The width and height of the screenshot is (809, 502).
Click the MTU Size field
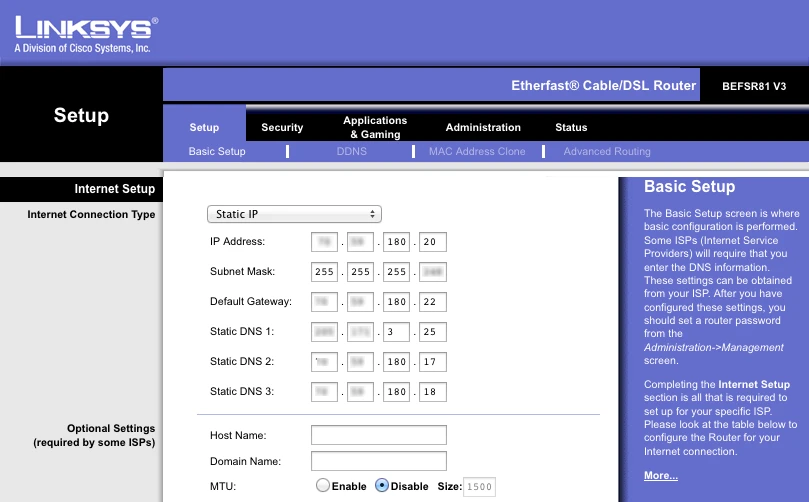coord(480,487)
